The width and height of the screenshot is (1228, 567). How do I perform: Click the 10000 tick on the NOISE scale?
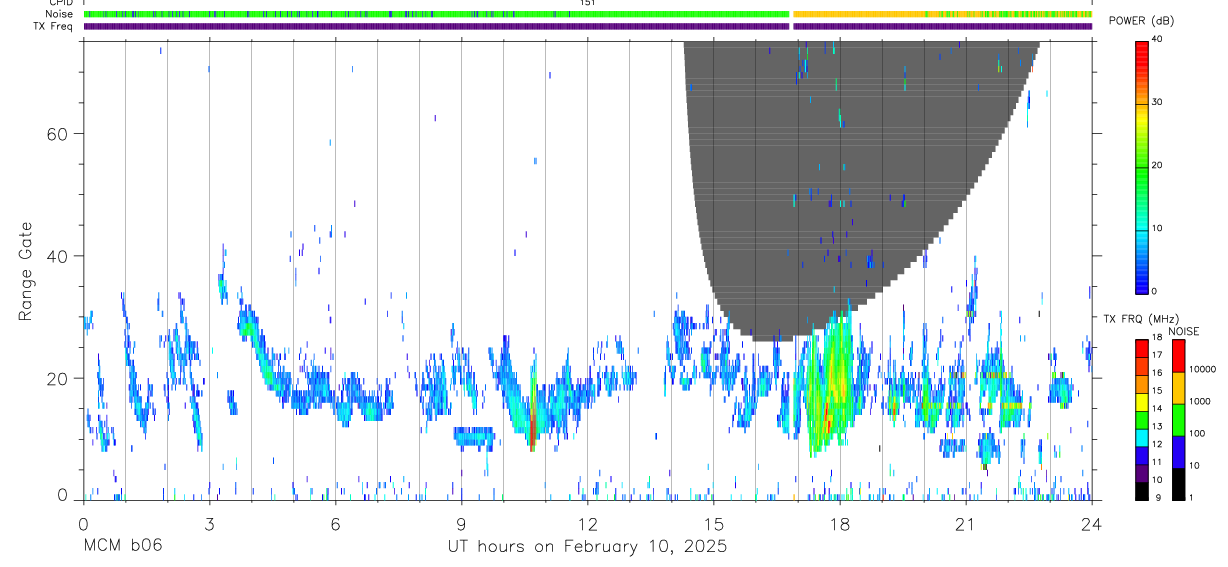tap(1202, 369)
